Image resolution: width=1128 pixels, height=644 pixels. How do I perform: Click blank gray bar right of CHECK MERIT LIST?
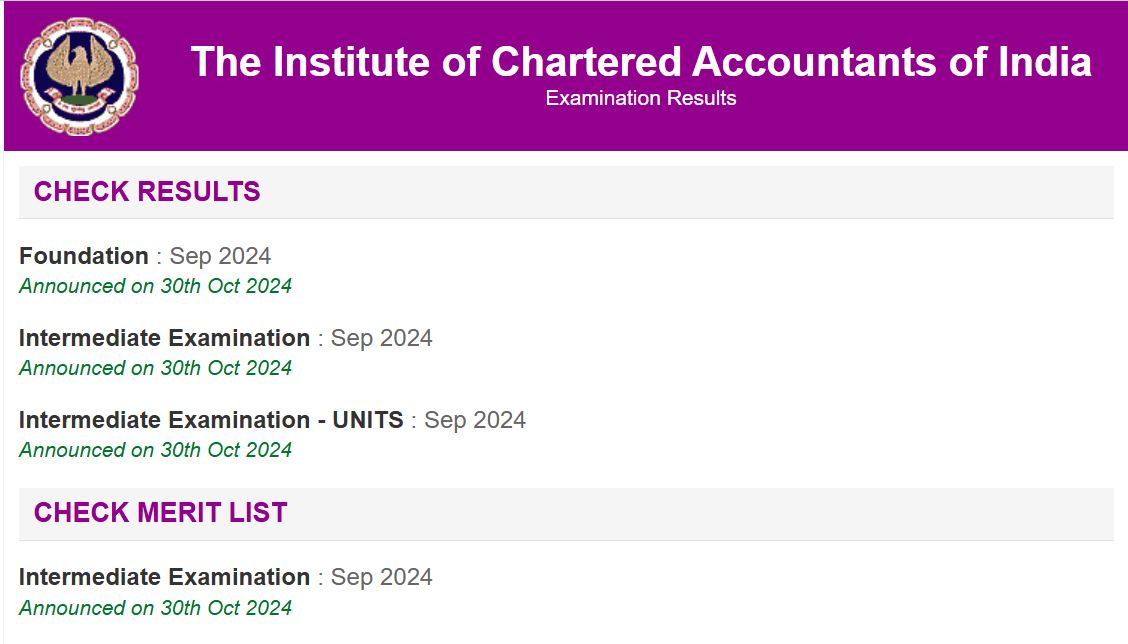click(x=700, y=513)
